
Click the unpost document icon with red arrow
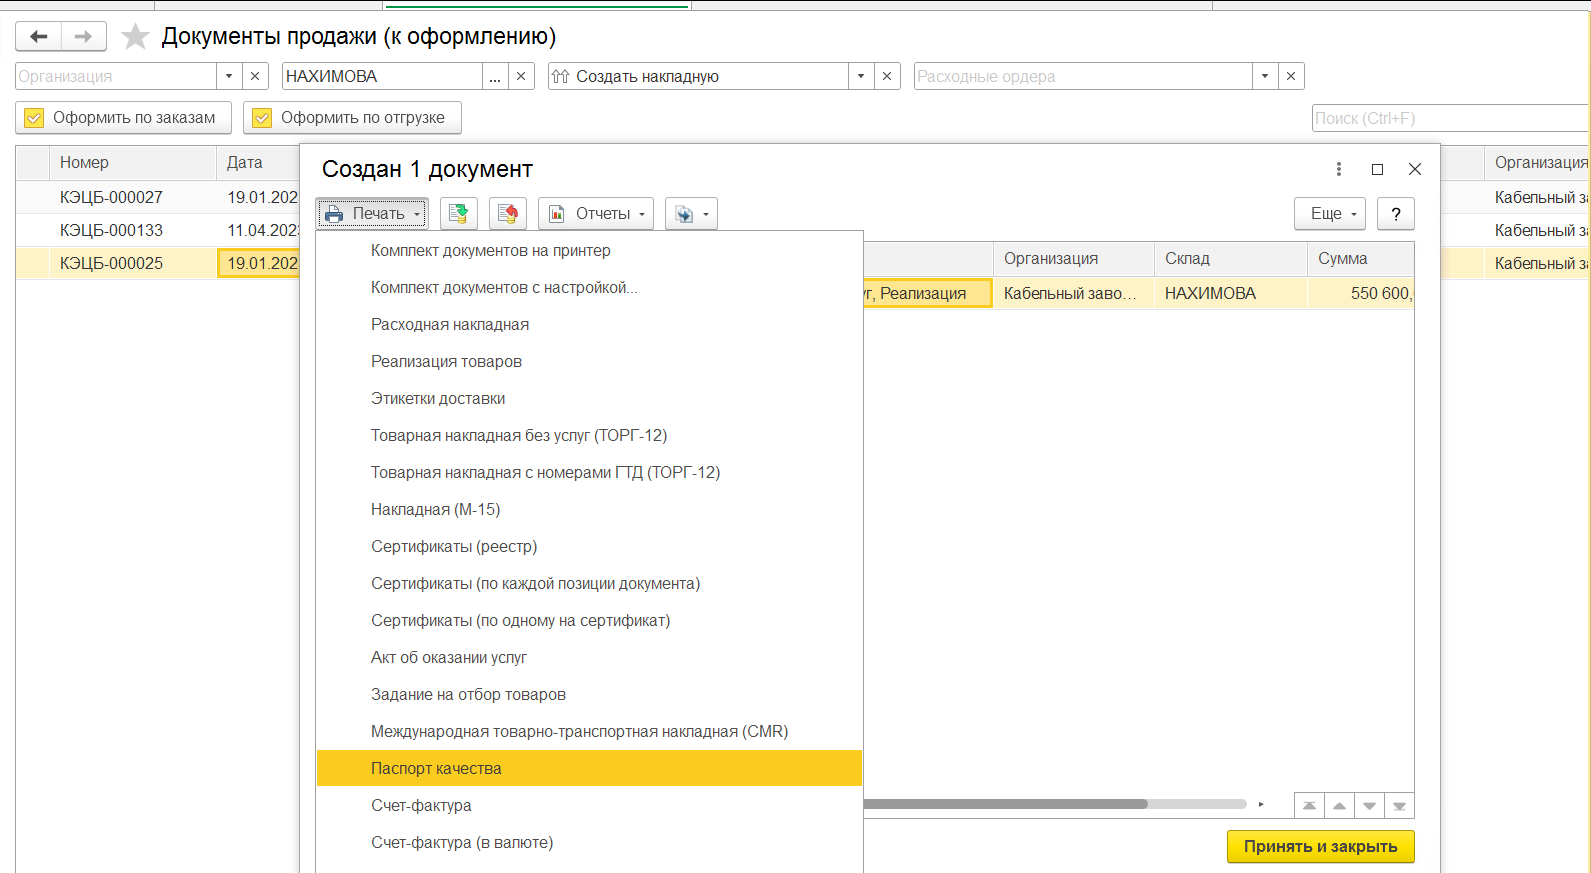(x=508, y=213)
